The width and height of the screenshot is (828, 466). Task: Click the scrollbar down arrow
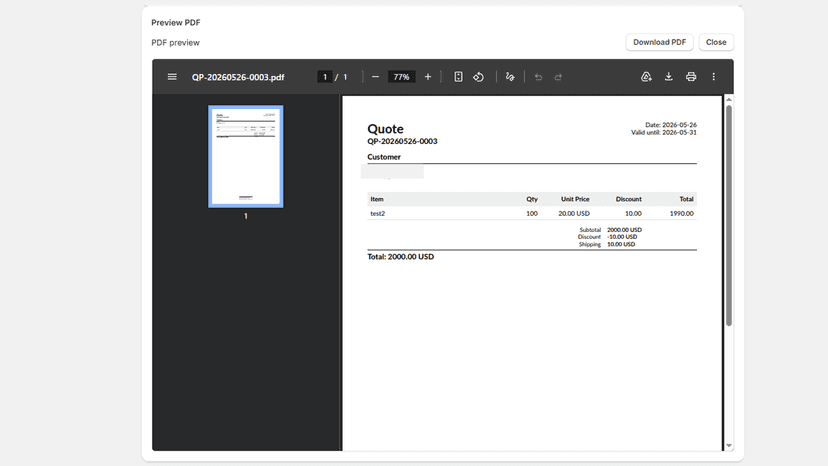pyautogui.click(x=729, y=446)
